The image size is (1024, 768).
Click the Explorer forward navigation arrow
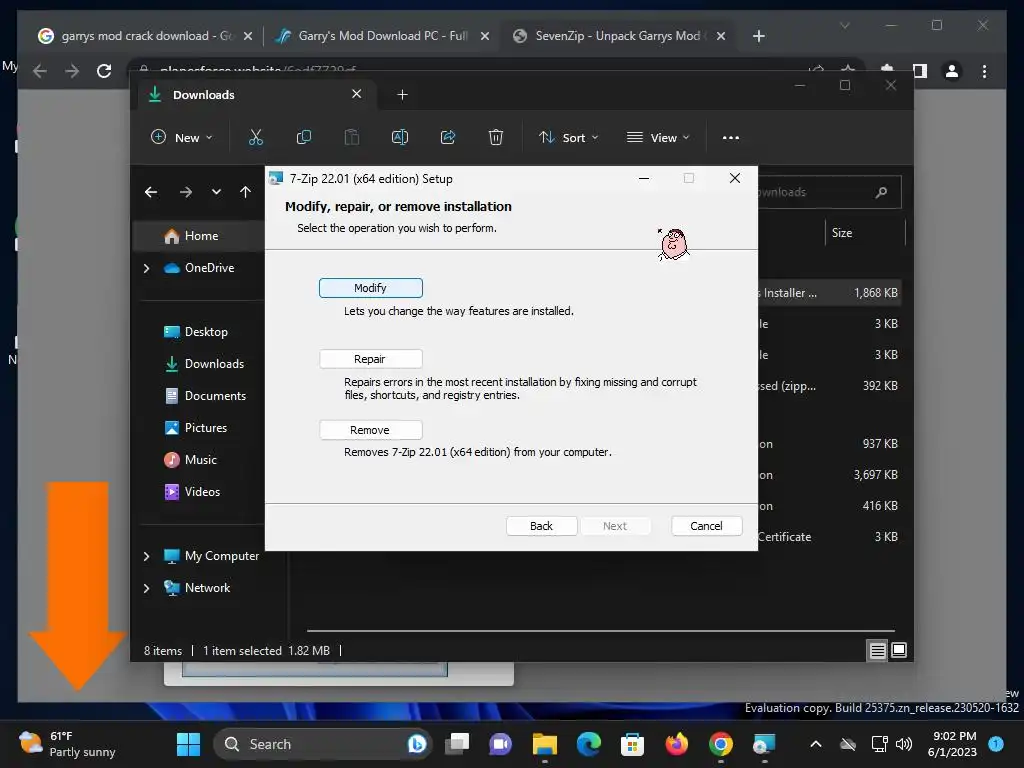click(x=185, y=192)
